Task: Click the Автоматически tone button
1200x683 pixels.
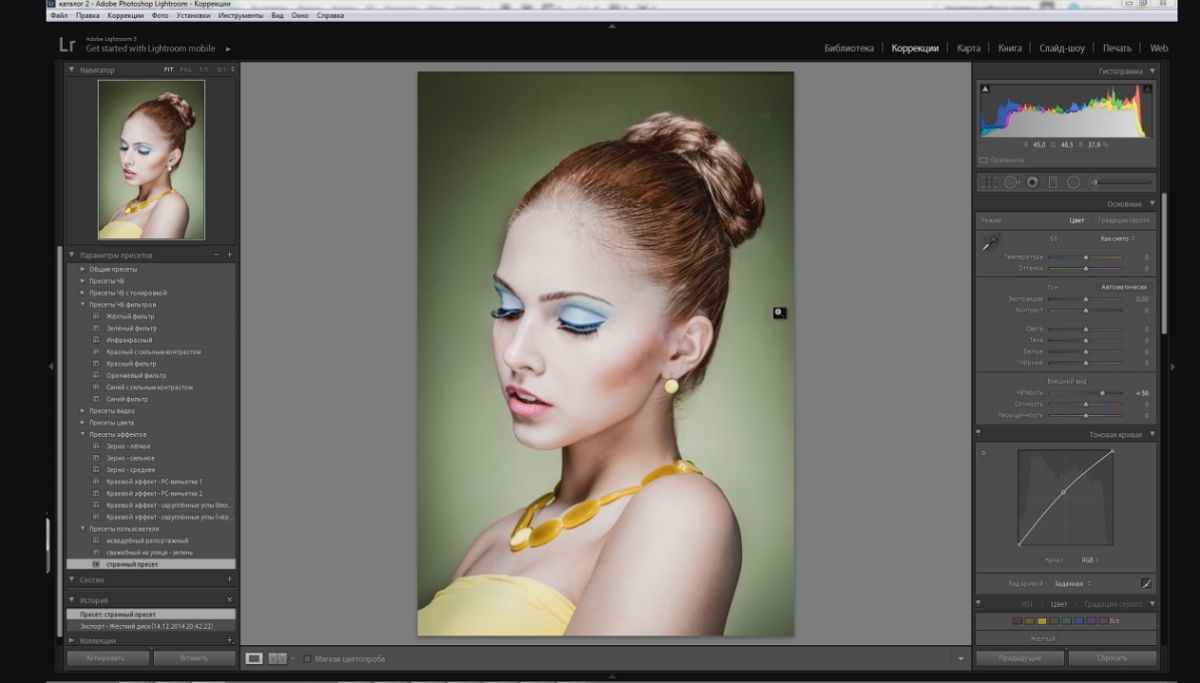Action: click(1123, 287)
